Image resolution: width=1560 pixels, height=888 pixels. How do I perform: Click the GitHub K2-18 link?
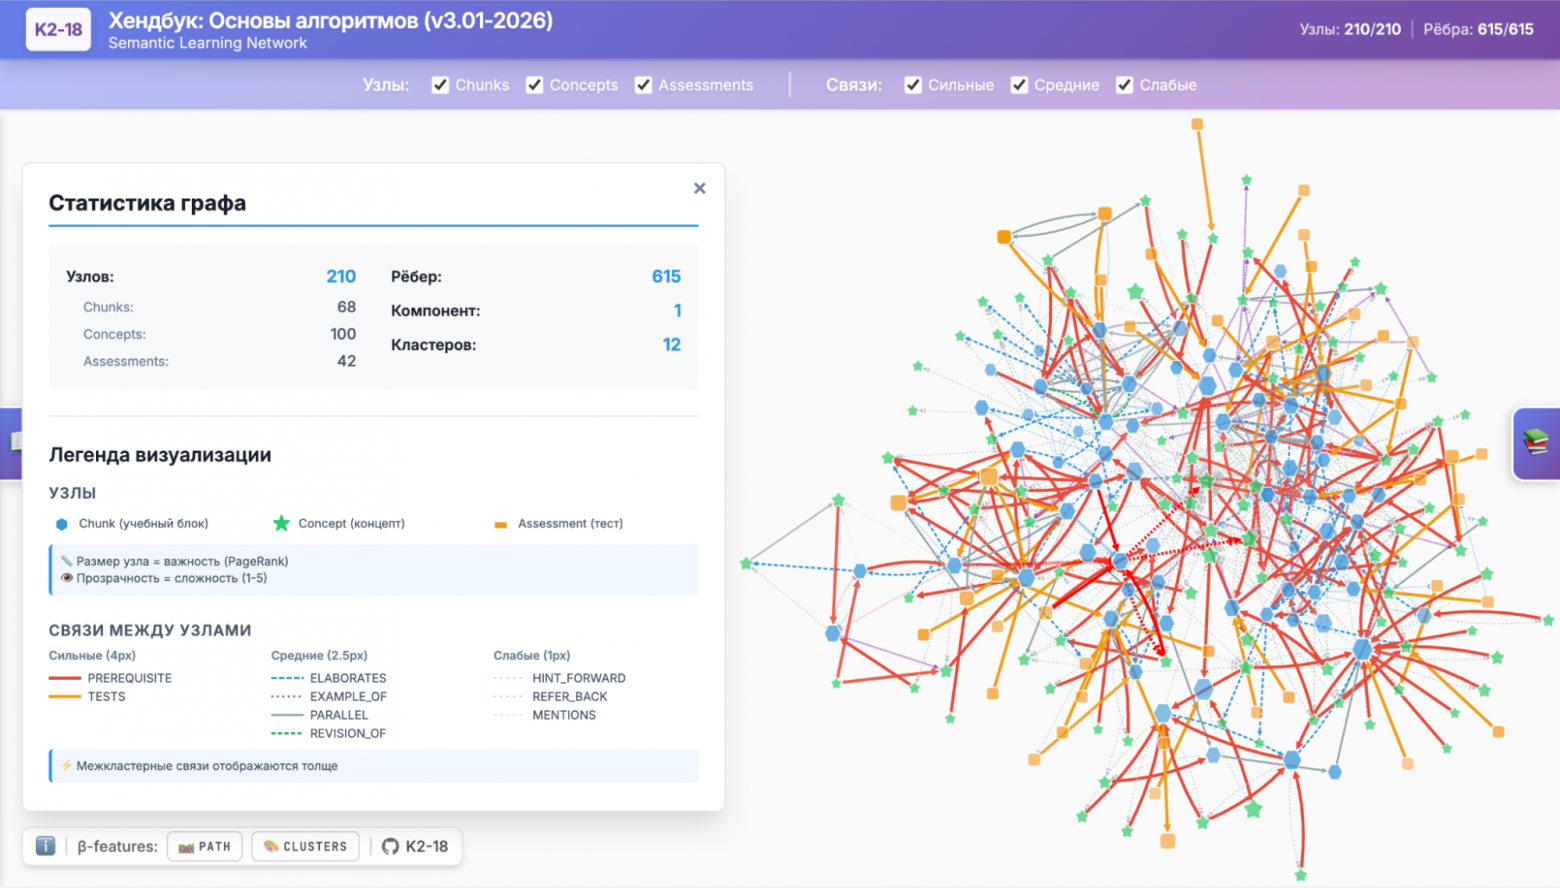(x=415, y=846)
